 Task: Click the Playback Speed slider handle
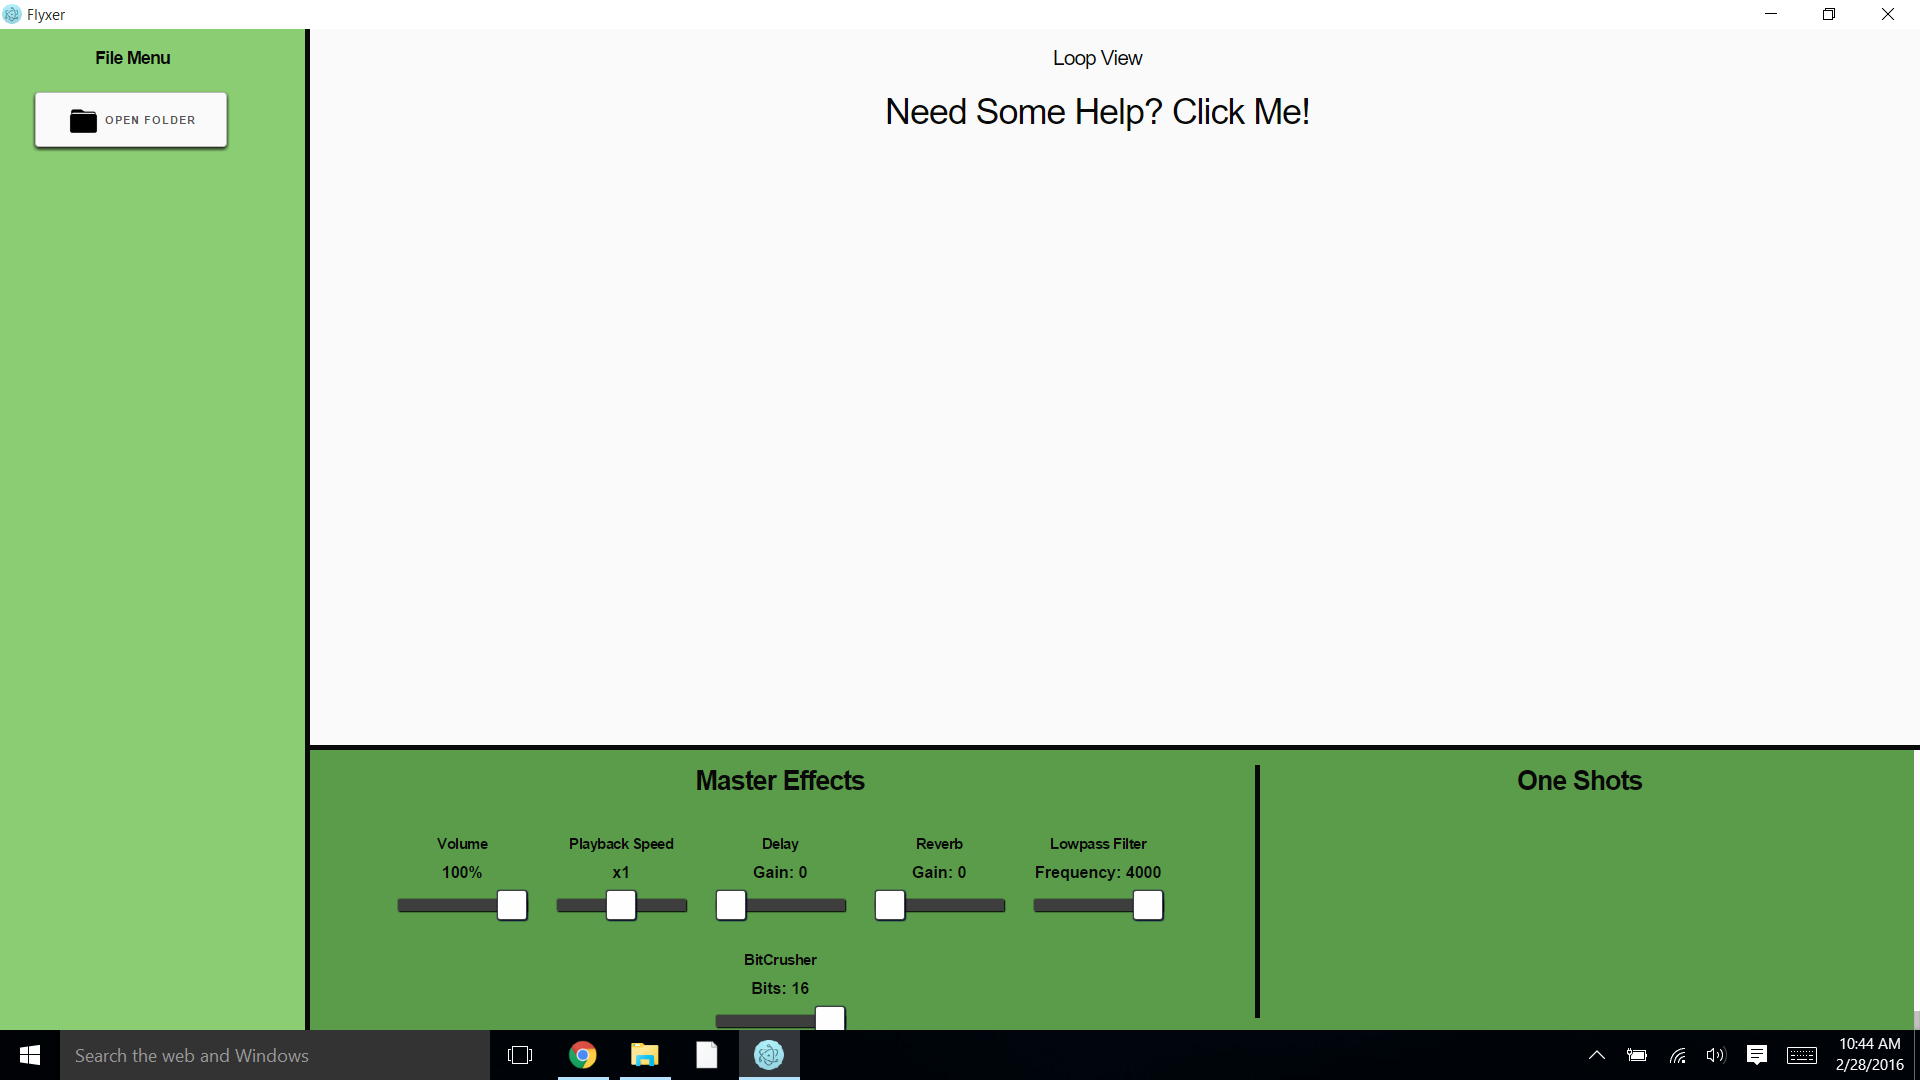click(x=621, y=905)
